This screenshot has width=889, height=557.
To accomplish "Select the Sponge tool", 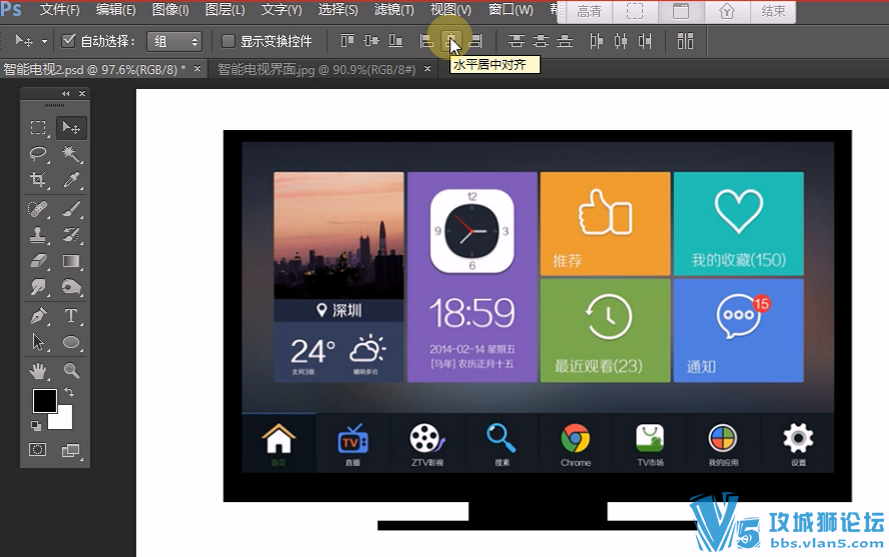I will (71, 286).
